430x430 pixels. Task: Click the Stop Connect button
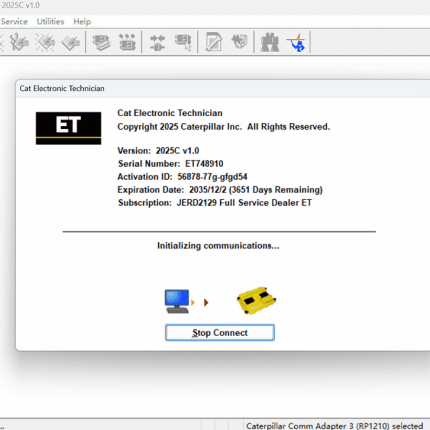[220, 333]
